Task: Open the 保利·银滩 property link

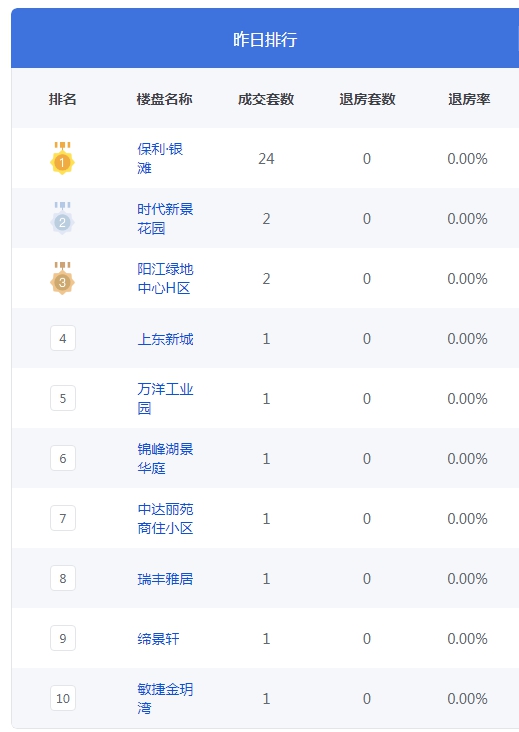Action: 160,158
